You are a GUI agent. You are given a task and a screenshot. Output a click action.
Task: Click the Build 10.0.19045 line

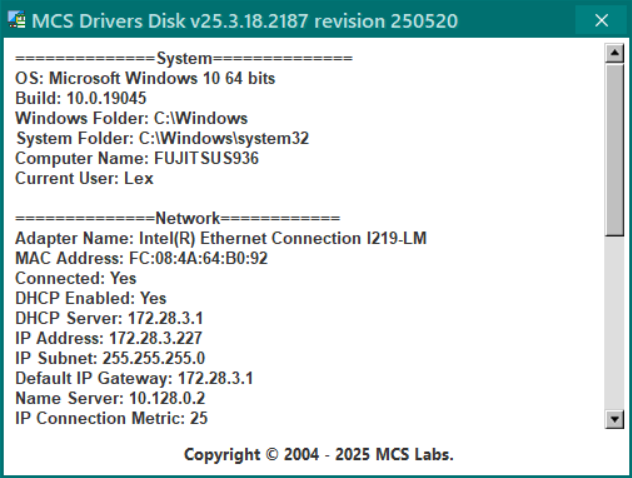point(81,98)
